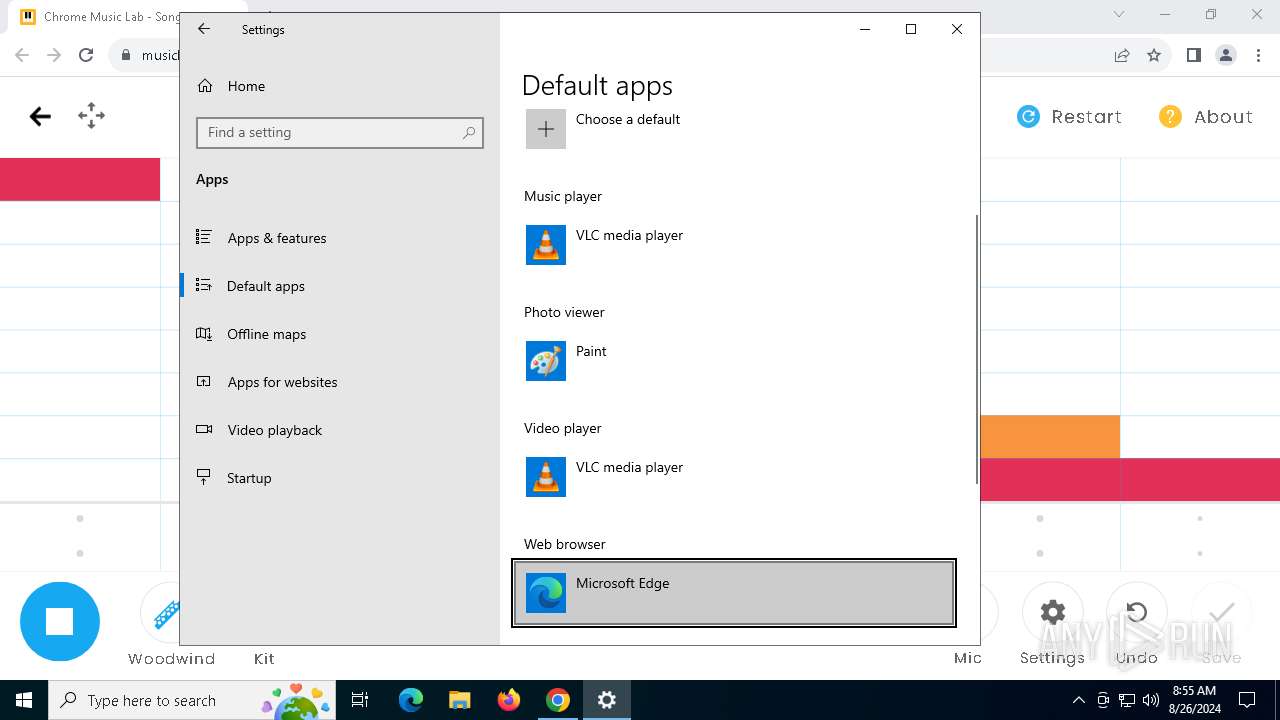Switch to Chrome from taskbar

(558, 700)
